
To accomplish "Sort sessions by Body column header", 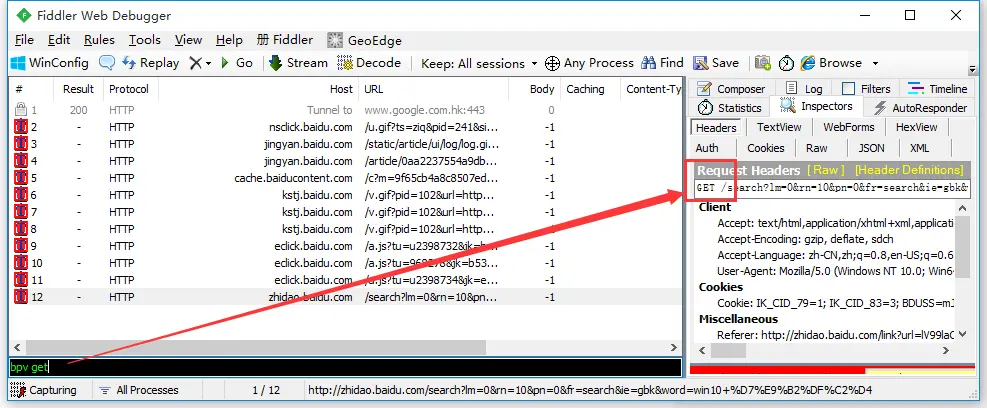I will click(534, 89).
